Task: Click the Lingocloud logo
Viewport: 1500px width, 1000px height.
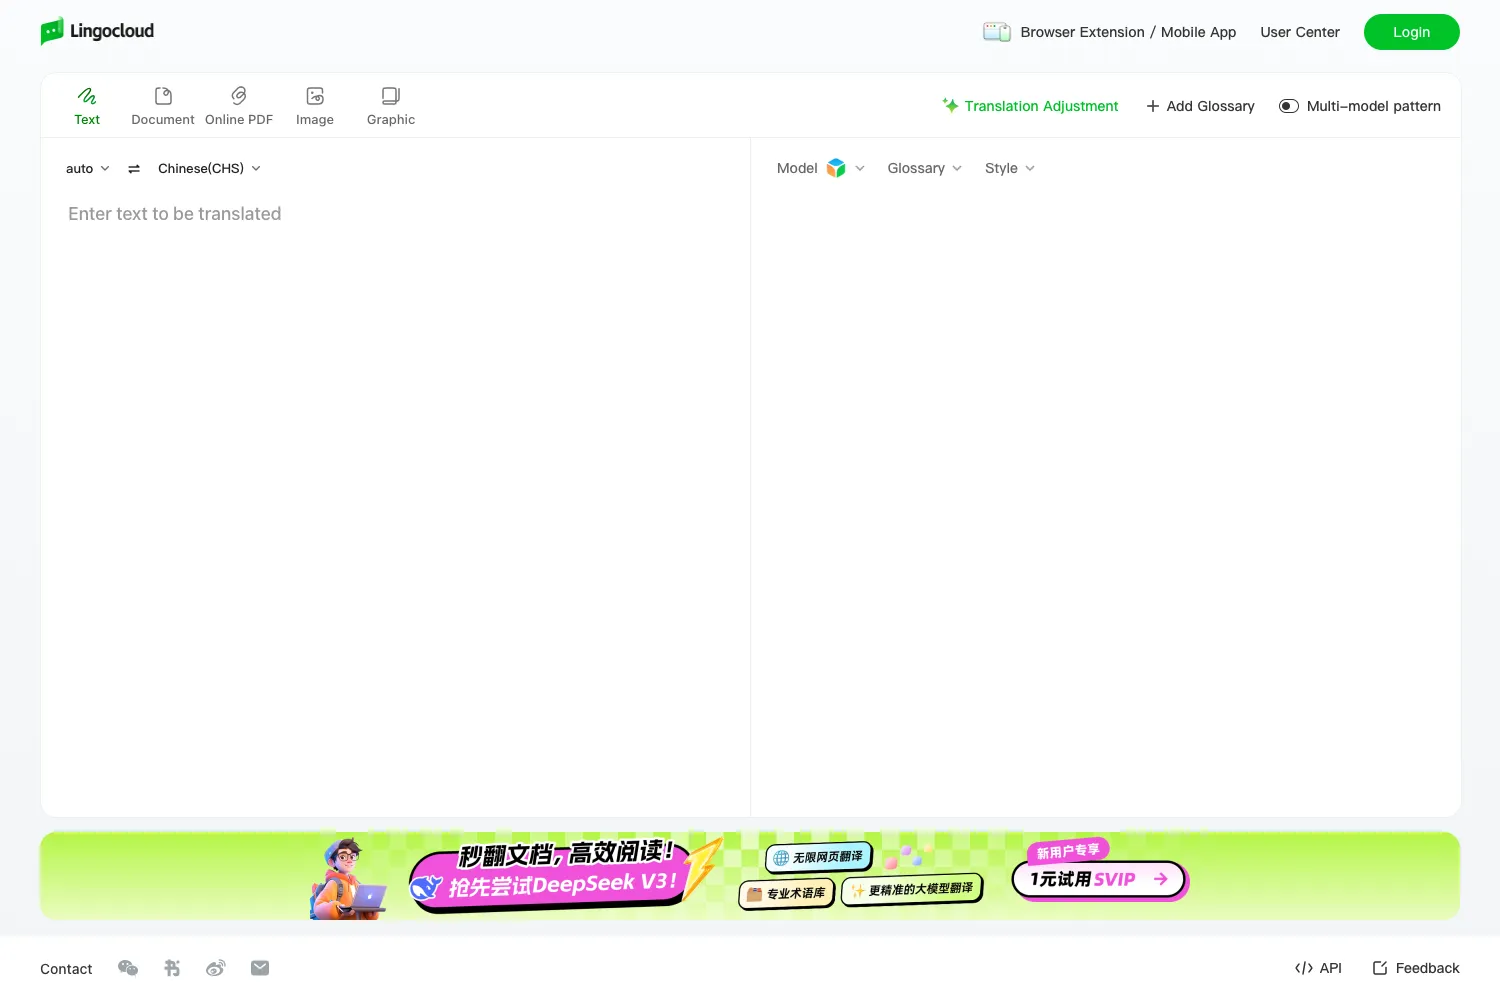Action: pyautogui.click(x=97, y=31)
